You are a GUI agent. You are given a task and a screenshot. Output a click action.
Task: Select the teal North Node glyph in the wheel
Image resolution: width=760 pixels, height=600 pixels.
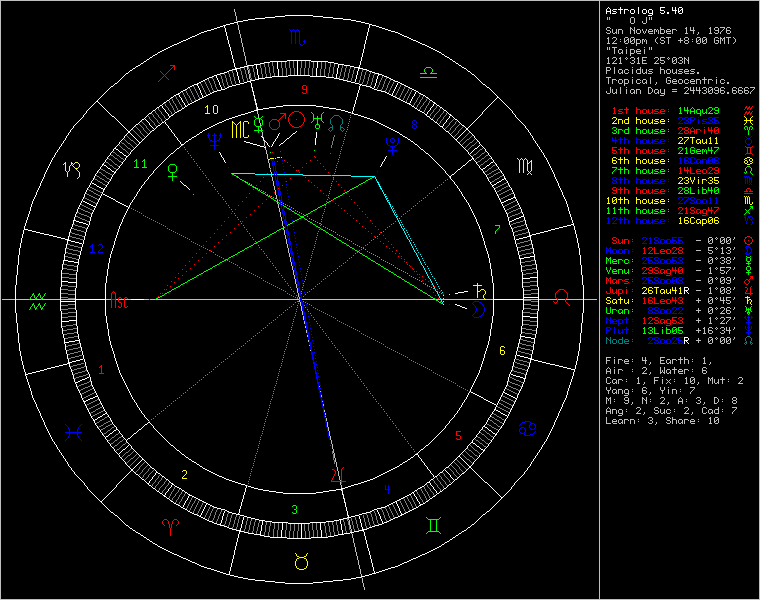point(336,124)
